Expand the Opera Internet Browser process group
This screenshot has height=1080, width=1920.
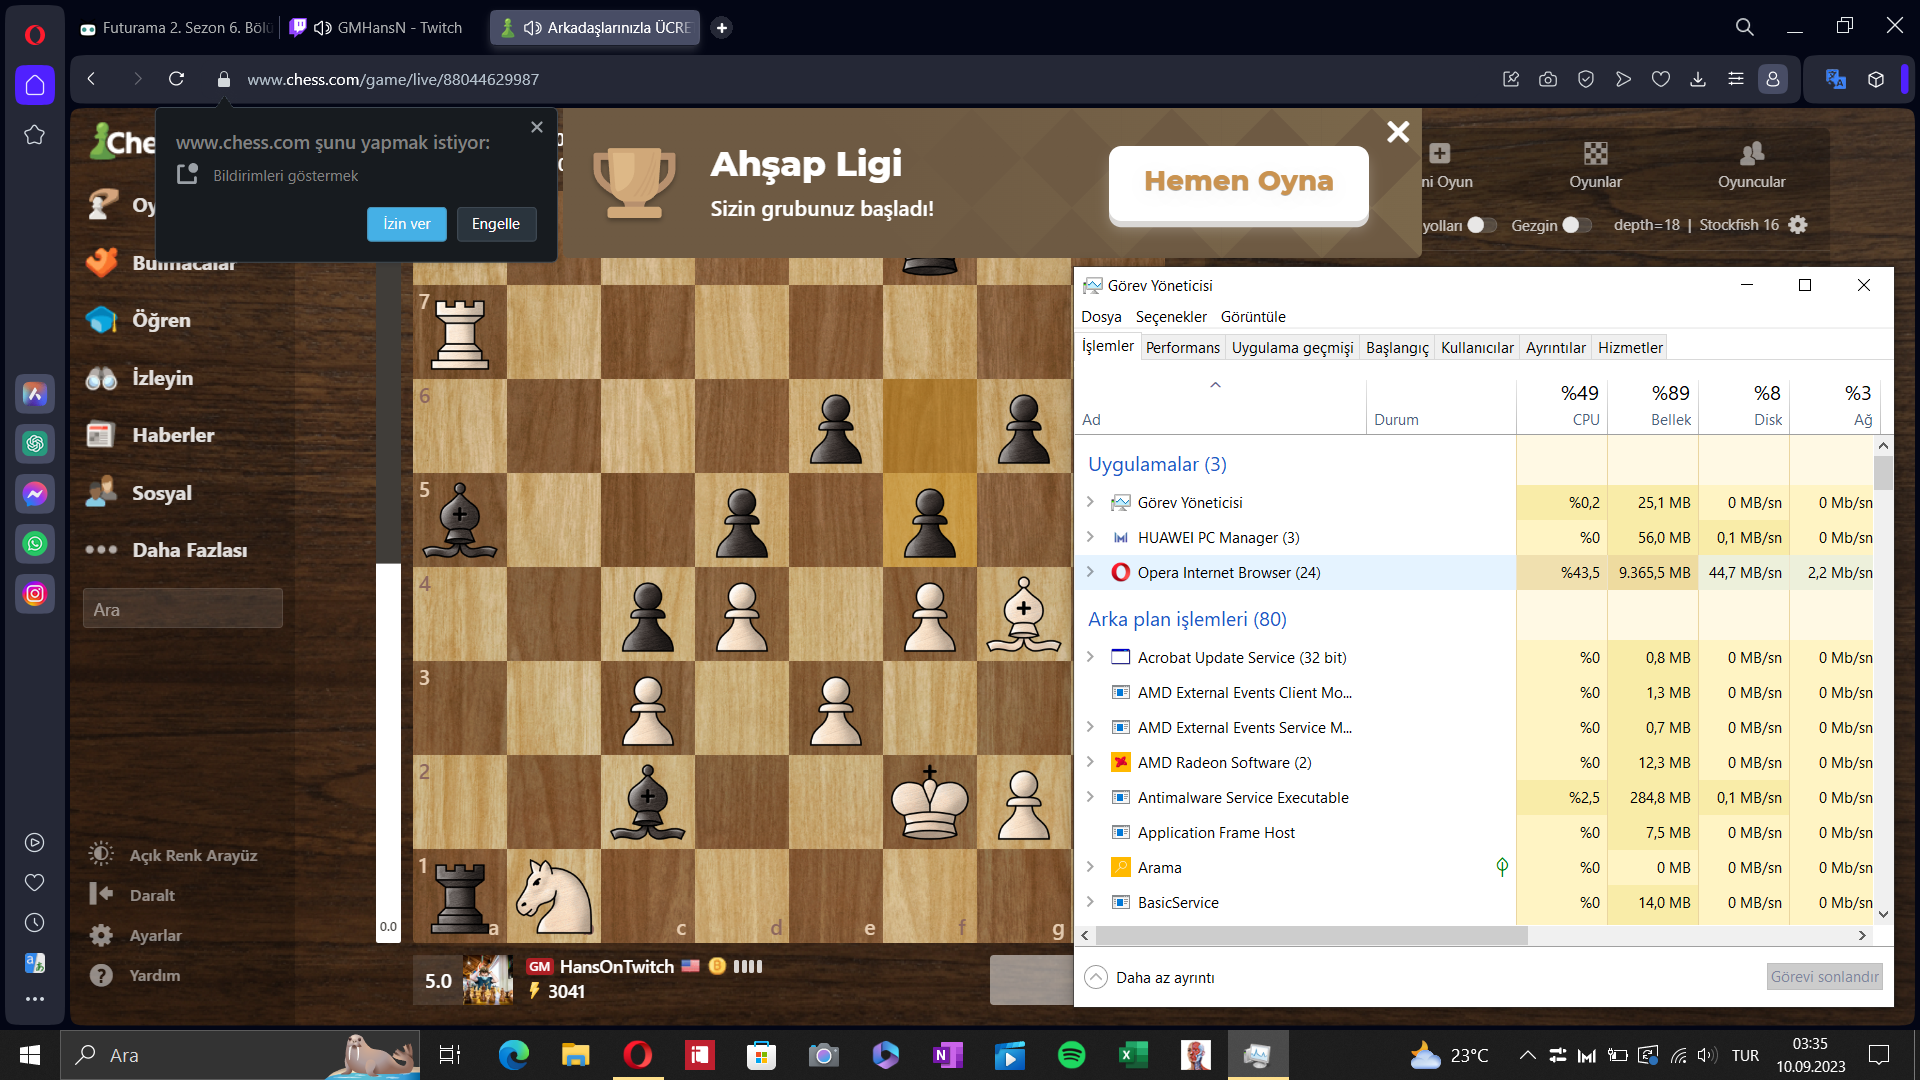point(1091,572)
